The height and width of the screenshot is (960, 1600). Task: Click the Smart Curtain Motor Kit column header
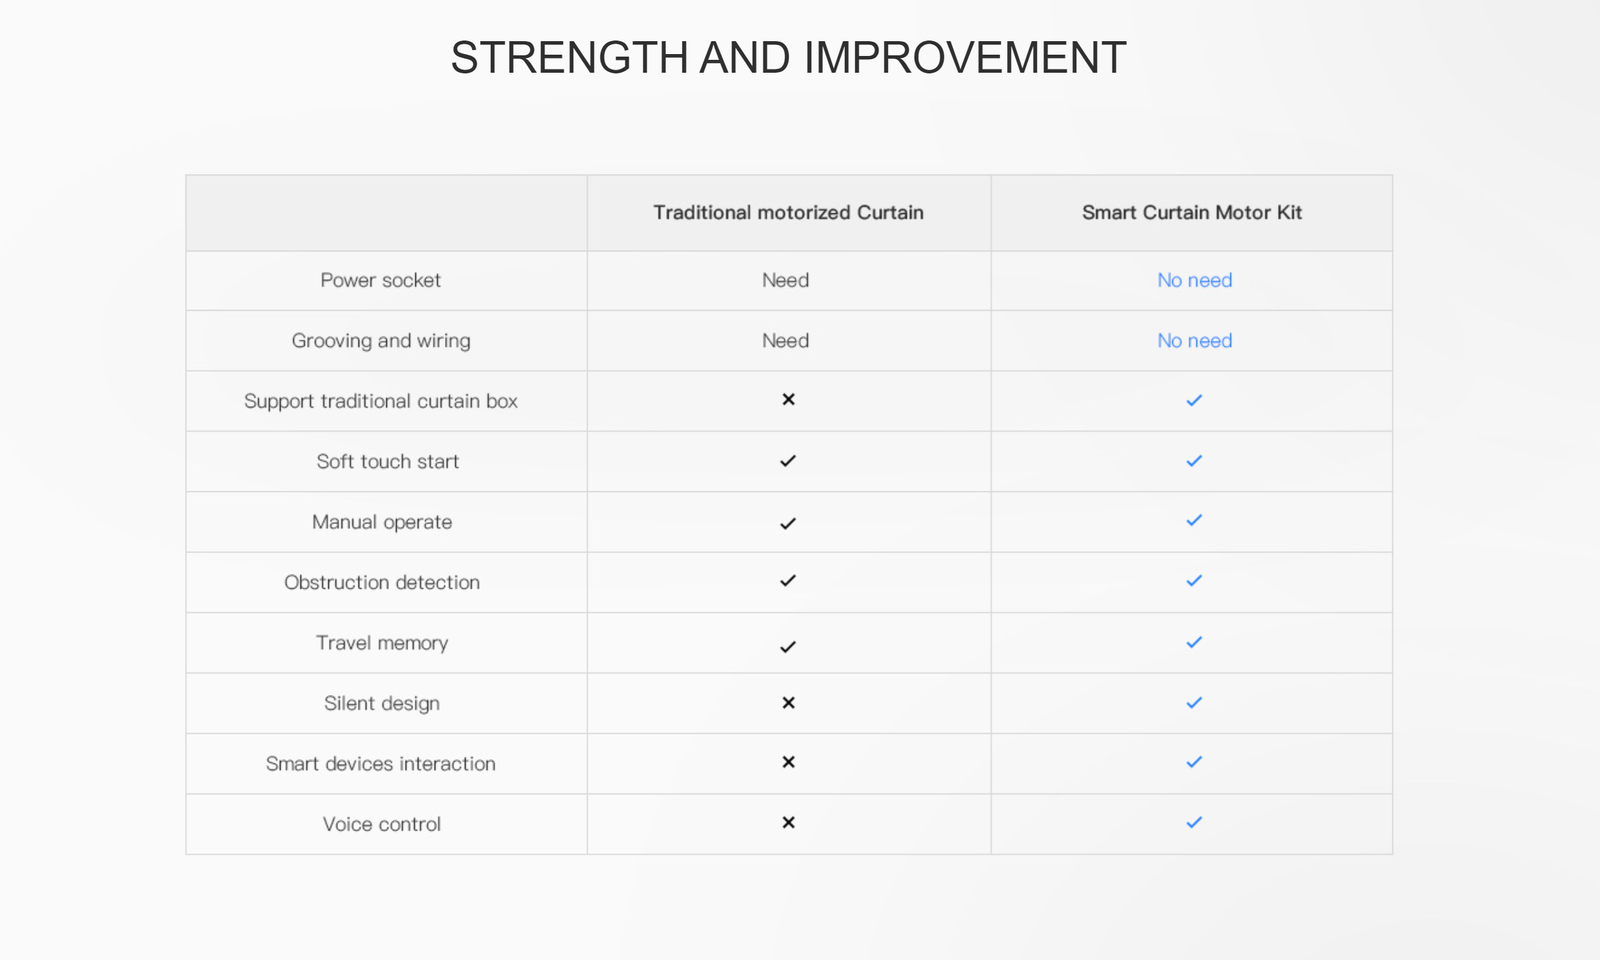coord(1191,213)
